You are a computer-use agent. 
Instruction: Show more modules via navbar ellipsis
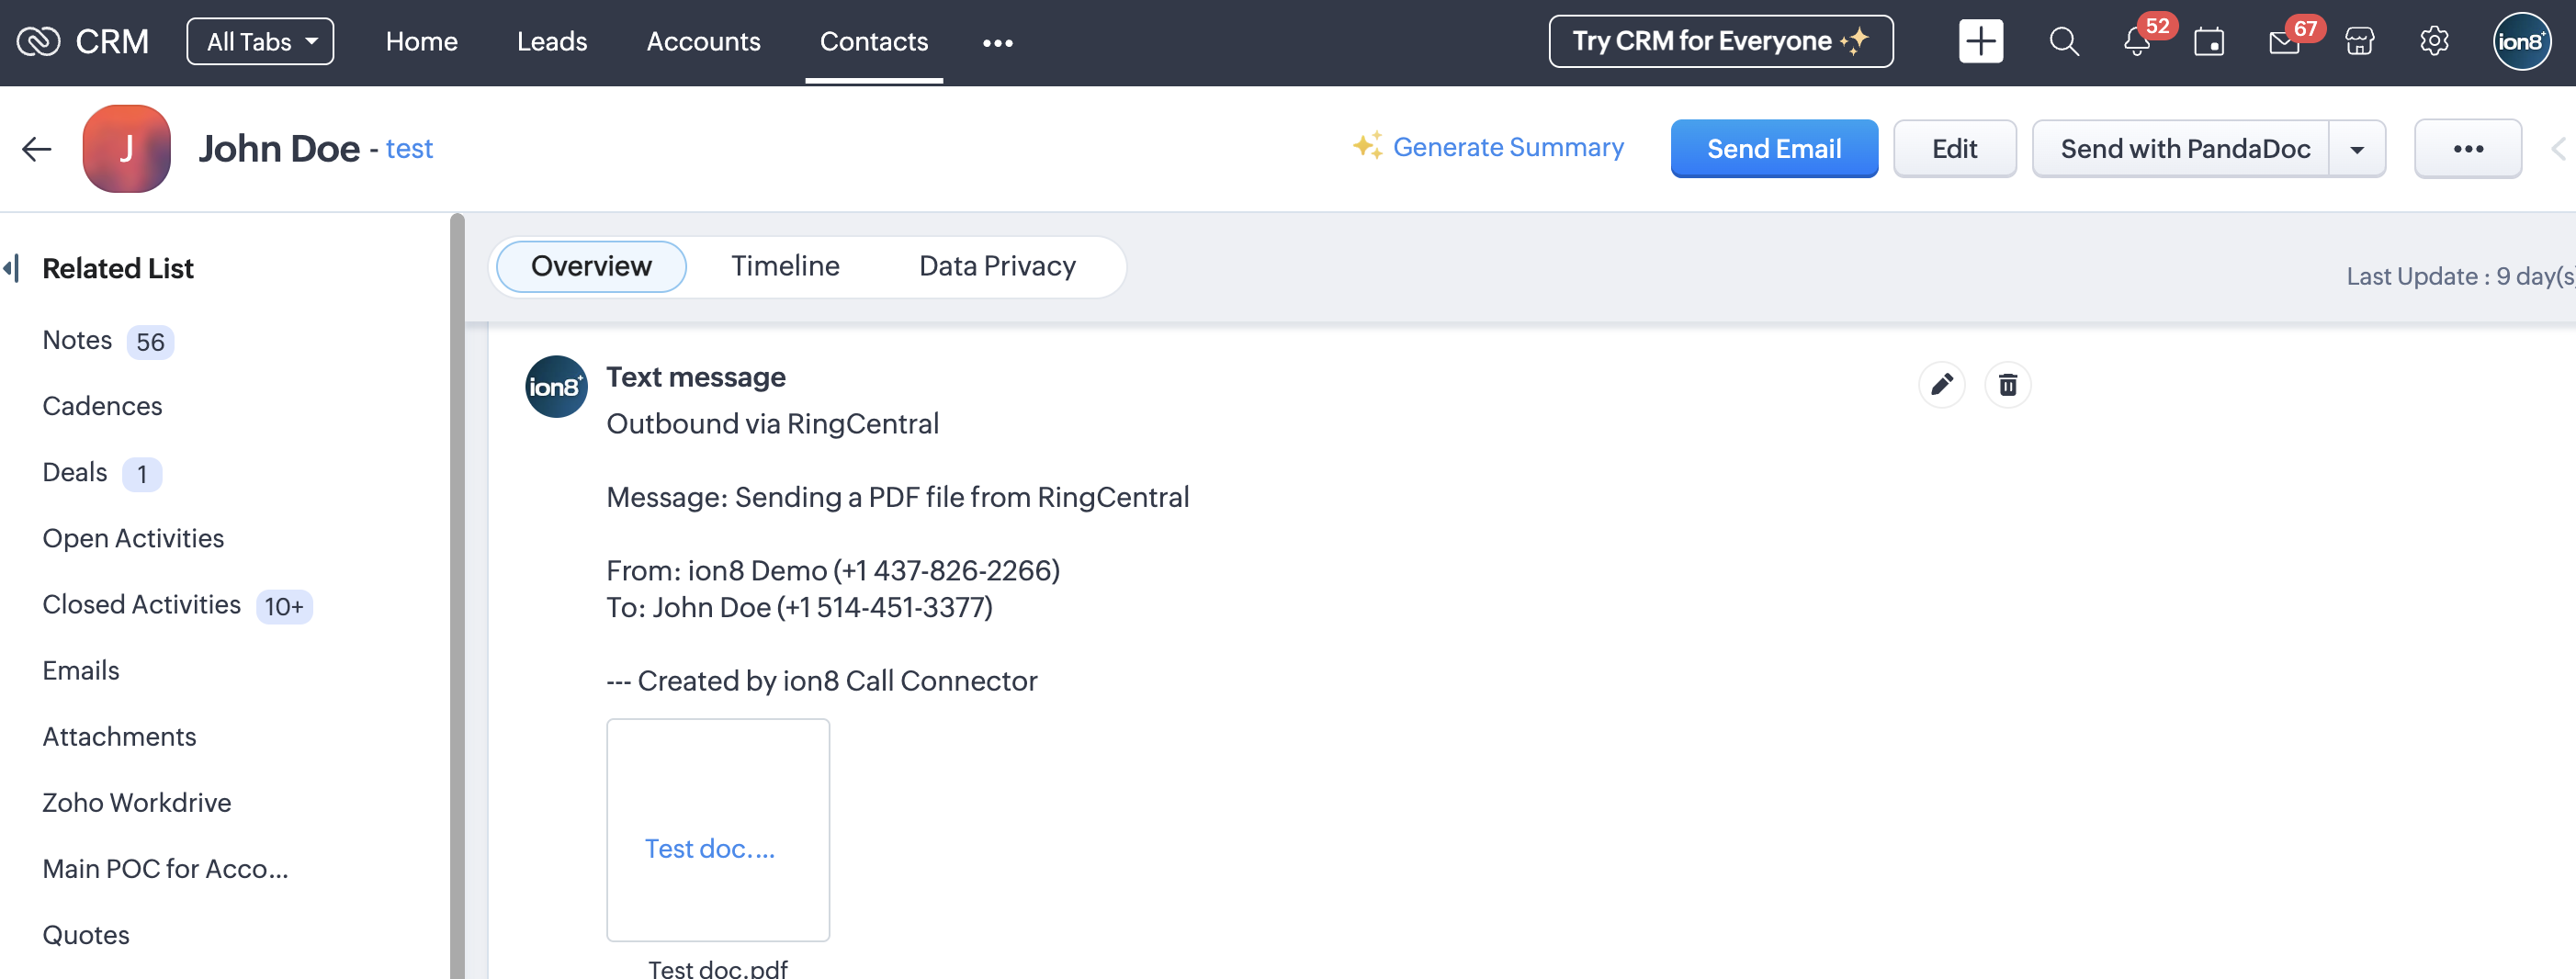[x=997, y=42]
